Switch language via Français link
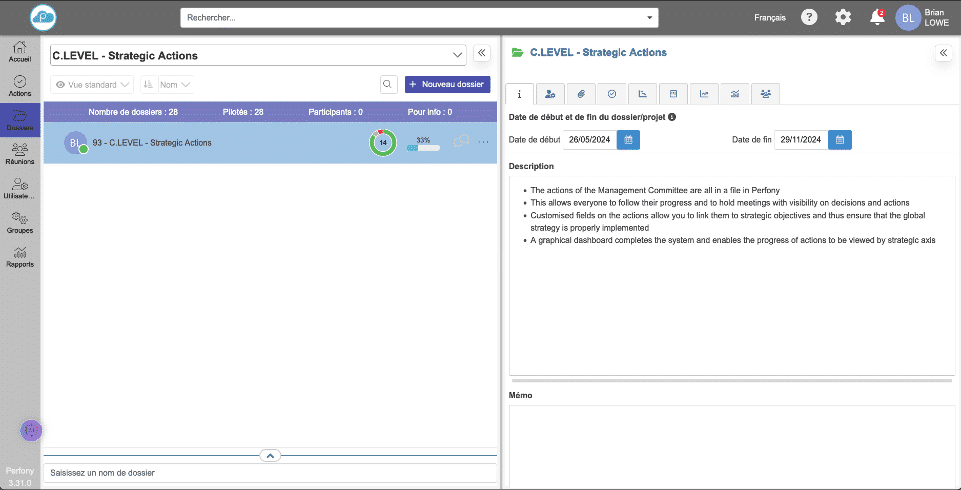This screenshot has height=490, width=961. tap(769, 17)
